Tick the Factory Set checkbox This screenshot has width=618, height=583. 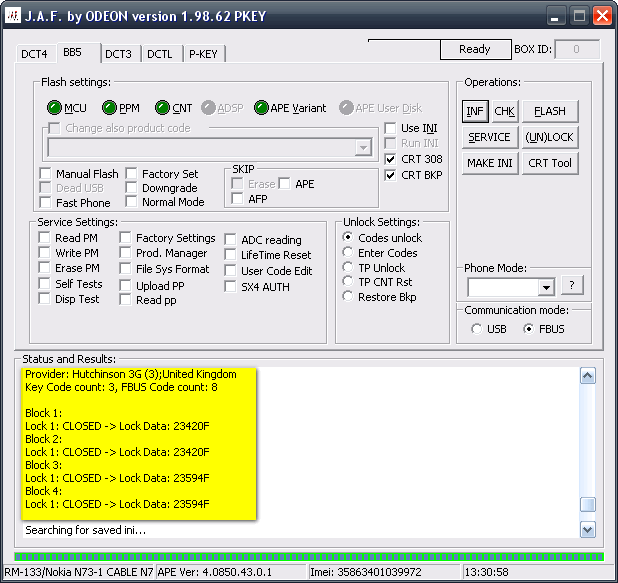[131, 173]
